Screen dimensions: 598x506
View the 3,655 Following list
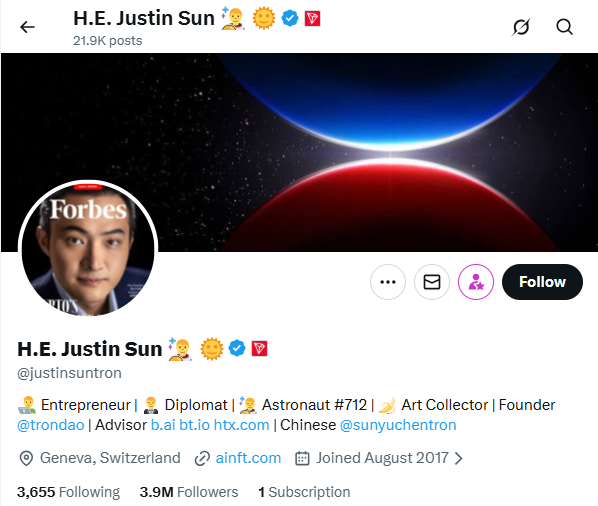(68, 492)
